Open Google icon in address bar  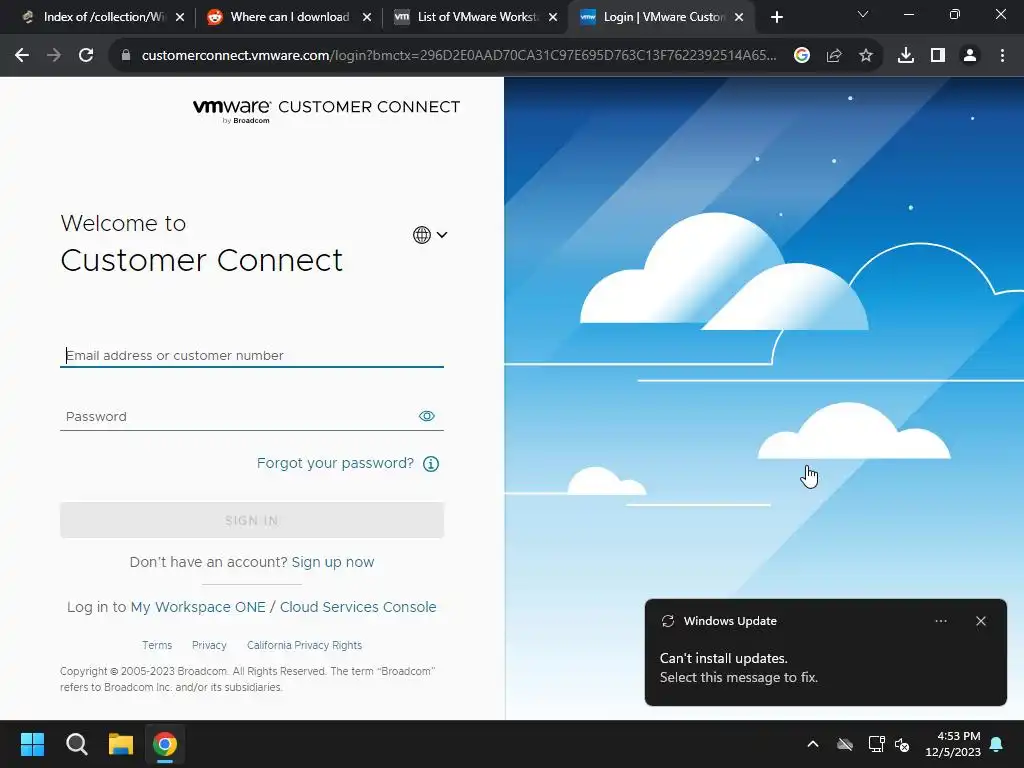[802, 56]
